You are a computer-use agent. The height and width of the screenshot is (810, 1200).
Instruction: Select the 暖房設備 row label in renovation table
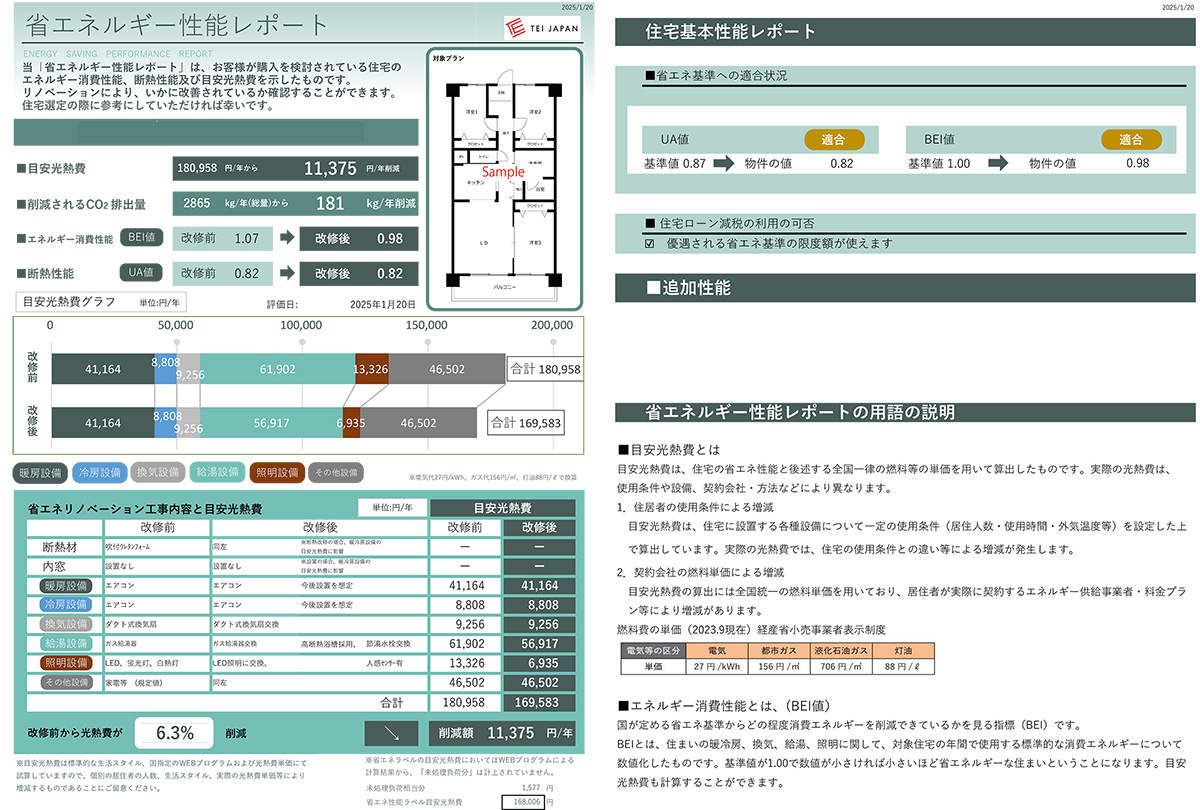[66, 586]
